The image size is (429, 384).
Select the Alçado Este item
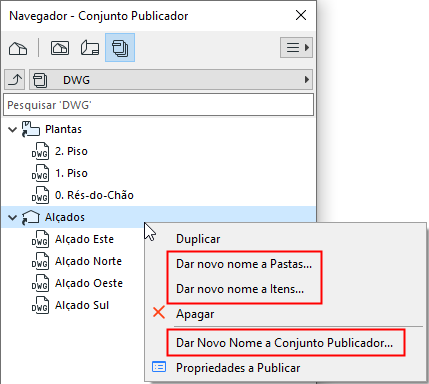click(84, 239)
